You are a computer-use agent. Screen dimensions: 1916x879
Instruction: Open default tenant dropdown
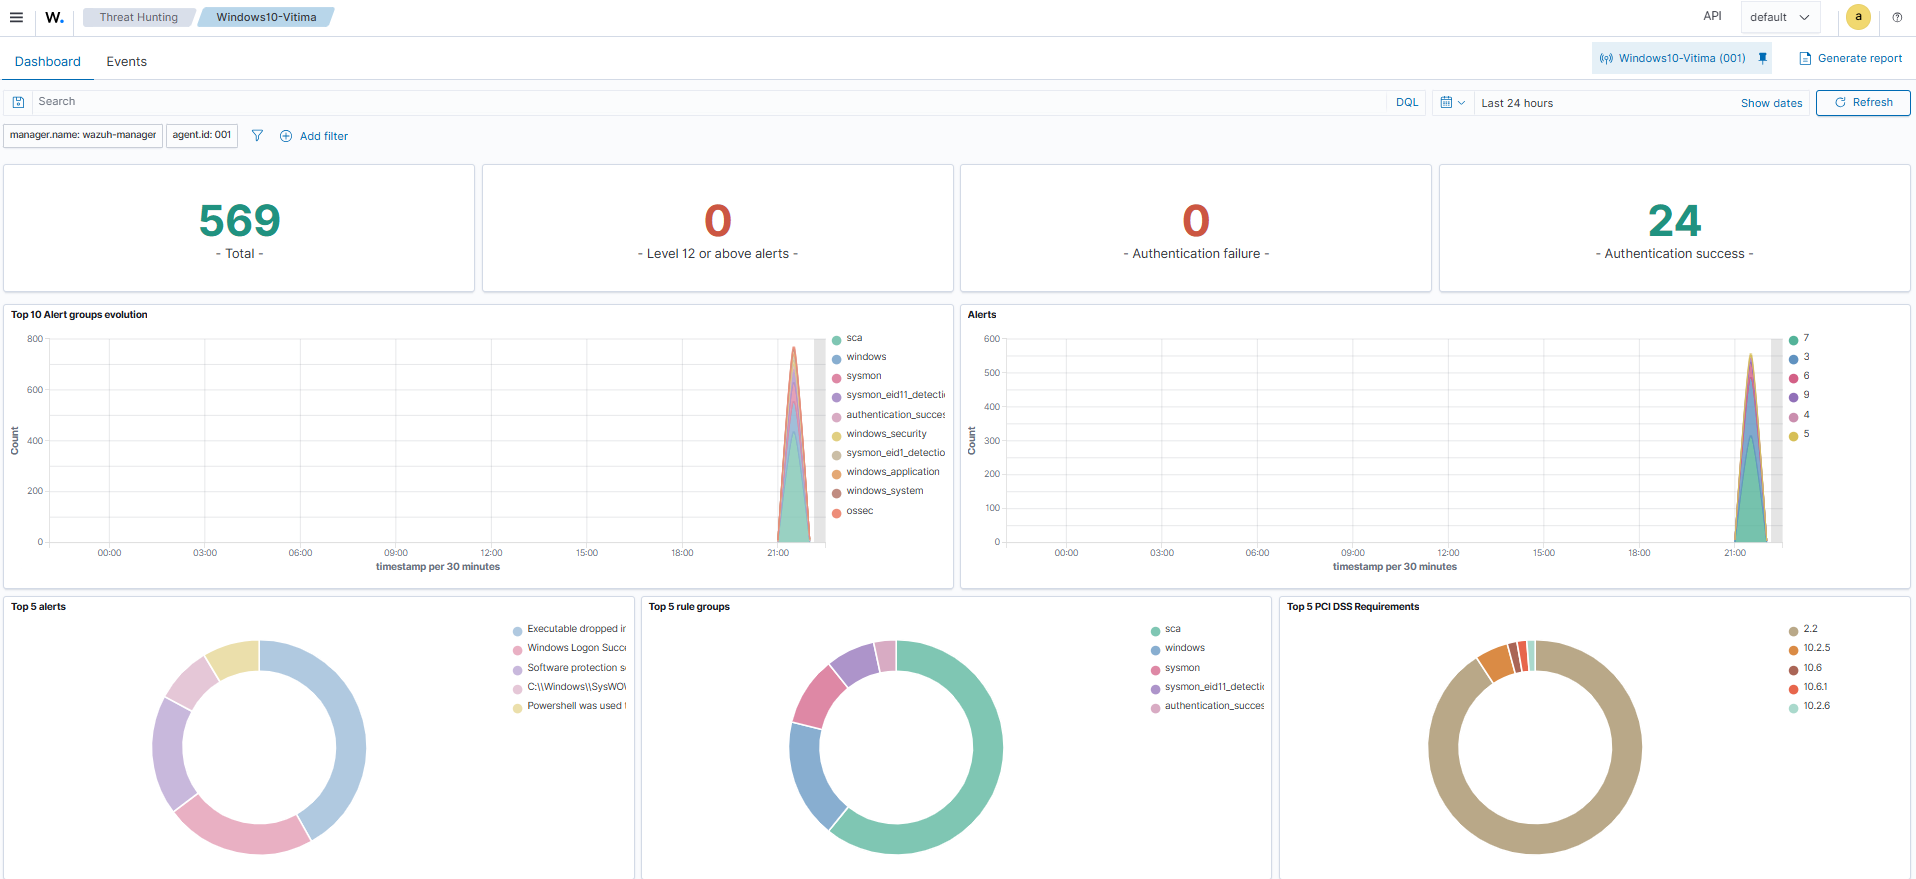click(1780, 17)
